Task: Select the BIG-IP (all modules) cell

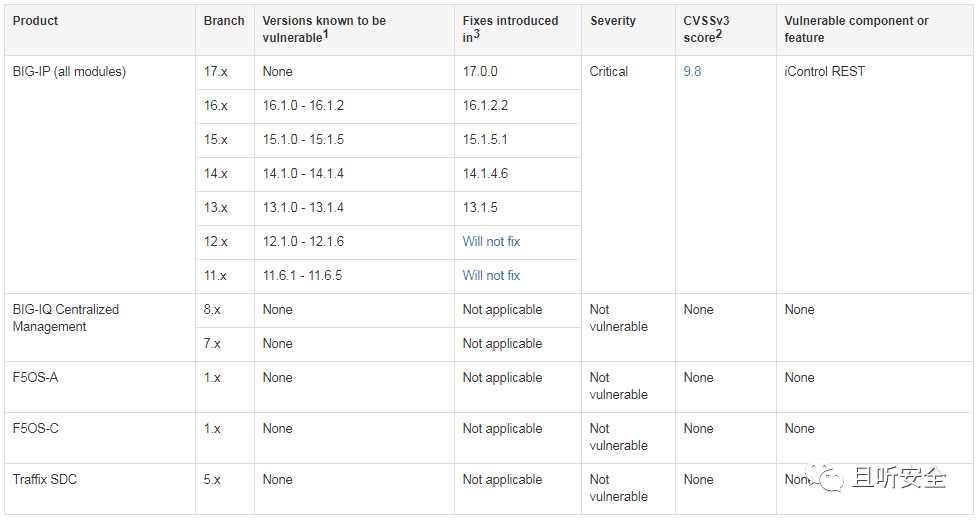Action: coord(69,71)
